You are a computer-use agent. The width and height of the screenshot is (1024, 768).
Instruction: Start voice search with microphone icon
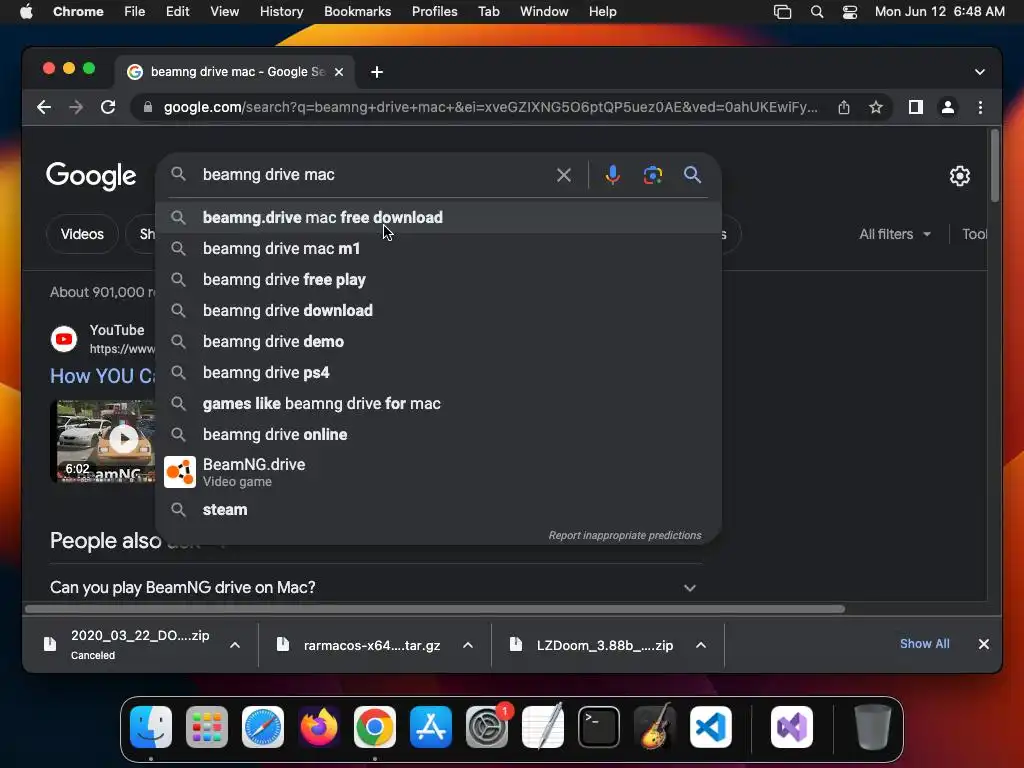click(x=613, y=175)
